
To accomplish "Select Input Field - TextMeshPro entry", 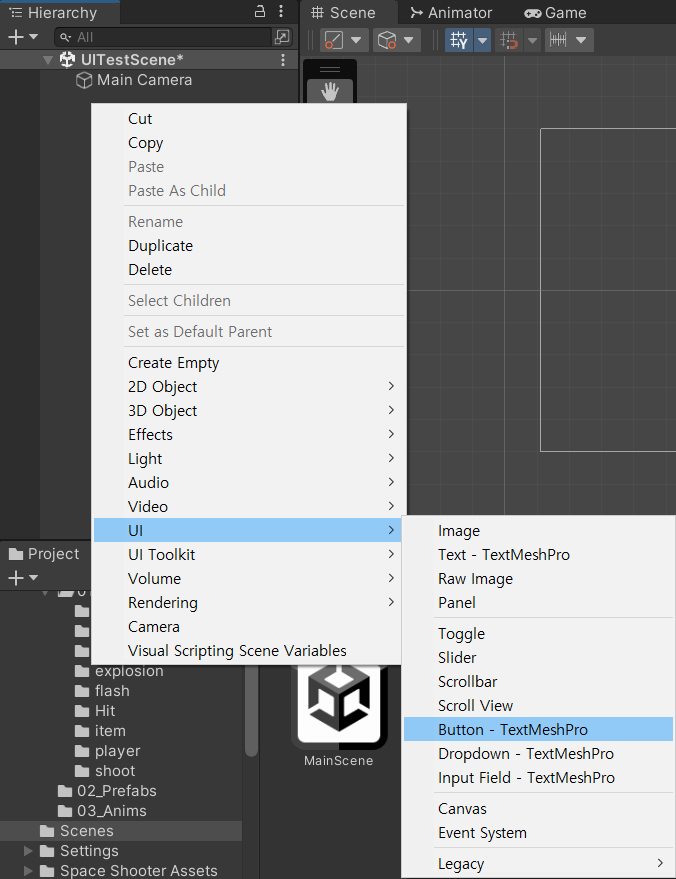I will click(x=538, y=778).
